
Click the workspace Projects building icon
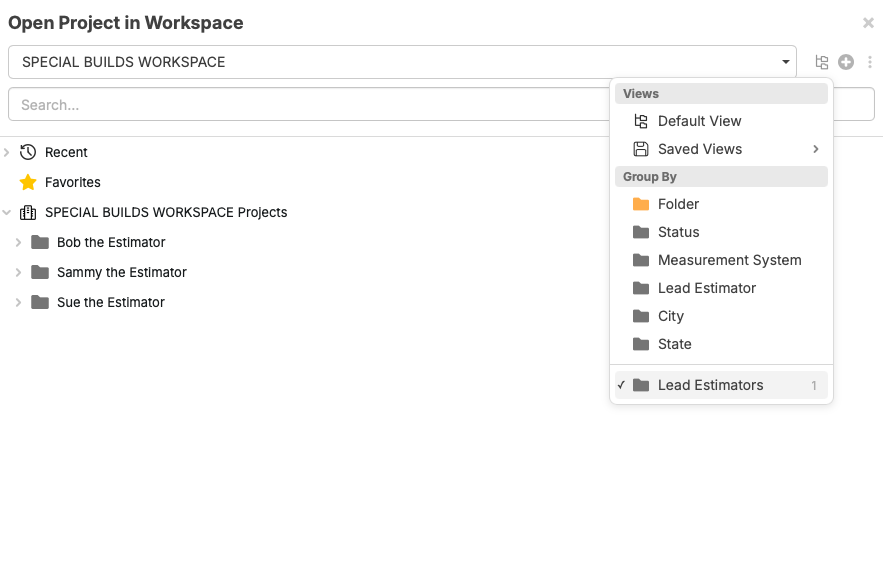click(28, 212)
